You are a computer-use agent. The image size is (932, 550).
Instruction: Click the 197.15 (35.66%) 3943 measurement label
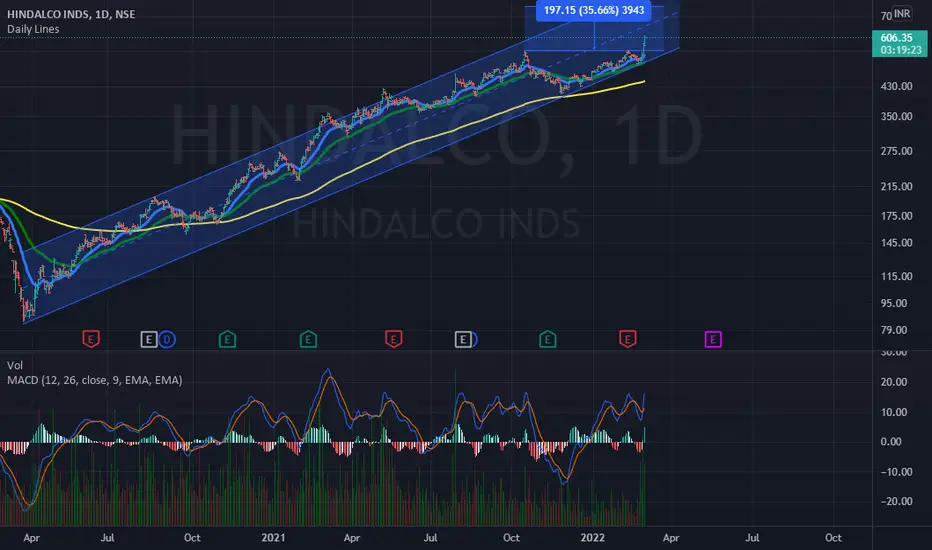(x=594, y=10)
